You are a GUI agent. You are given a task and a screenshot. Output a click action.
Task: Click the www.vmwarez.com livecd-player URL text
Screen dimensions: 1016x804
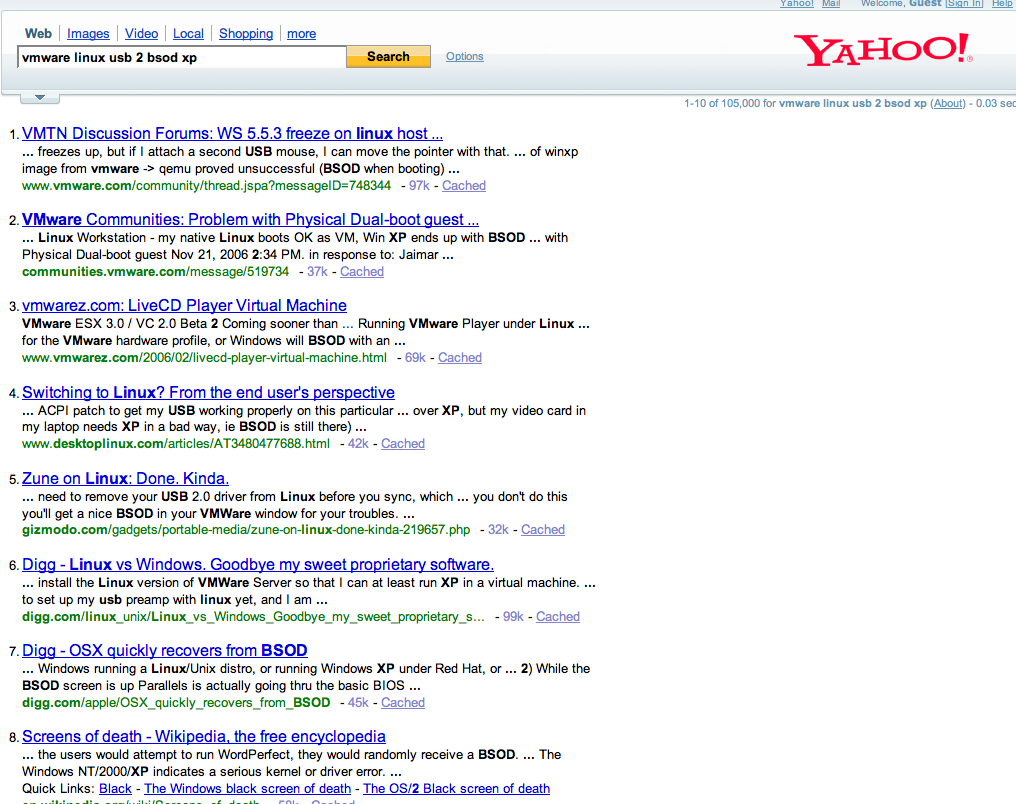[204, 358]
